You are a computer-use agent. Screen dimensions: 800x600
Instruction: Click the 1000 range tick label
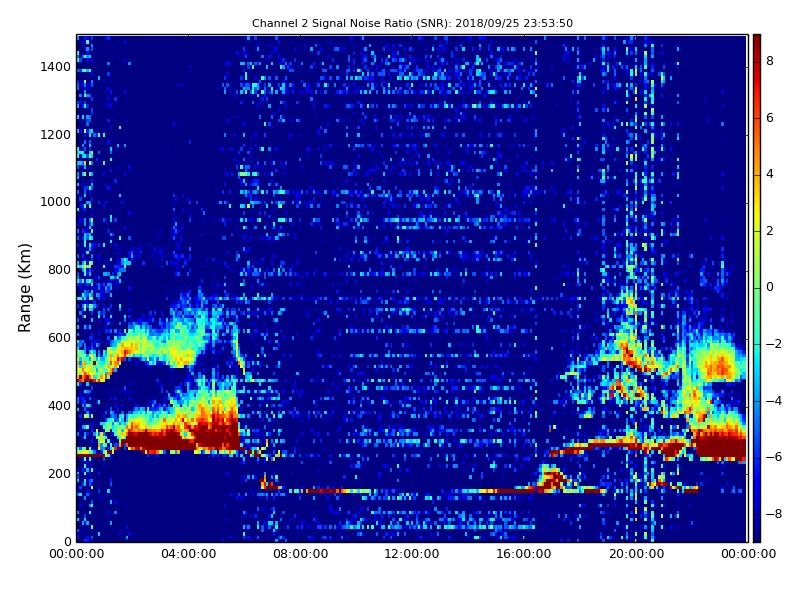(56, 202)
